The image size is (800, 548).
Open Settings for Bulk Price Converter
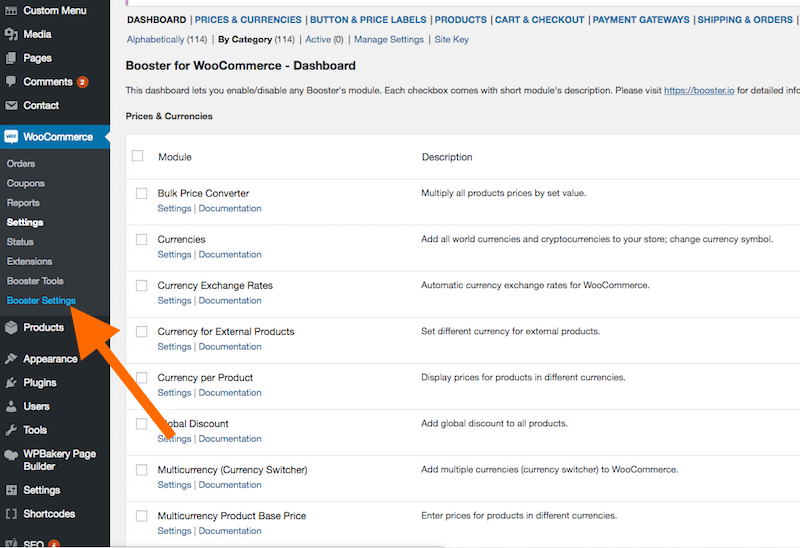[174, 208]
